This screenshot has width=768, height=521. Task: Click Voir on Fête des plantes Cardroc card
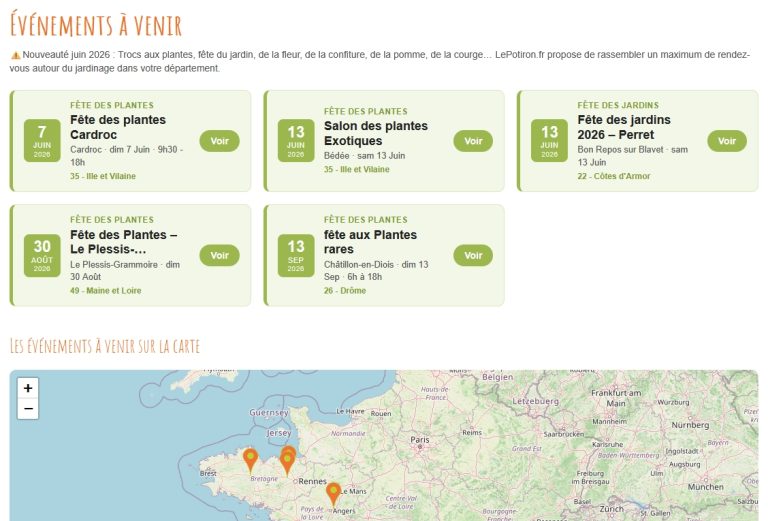click(x=219, y=141)
